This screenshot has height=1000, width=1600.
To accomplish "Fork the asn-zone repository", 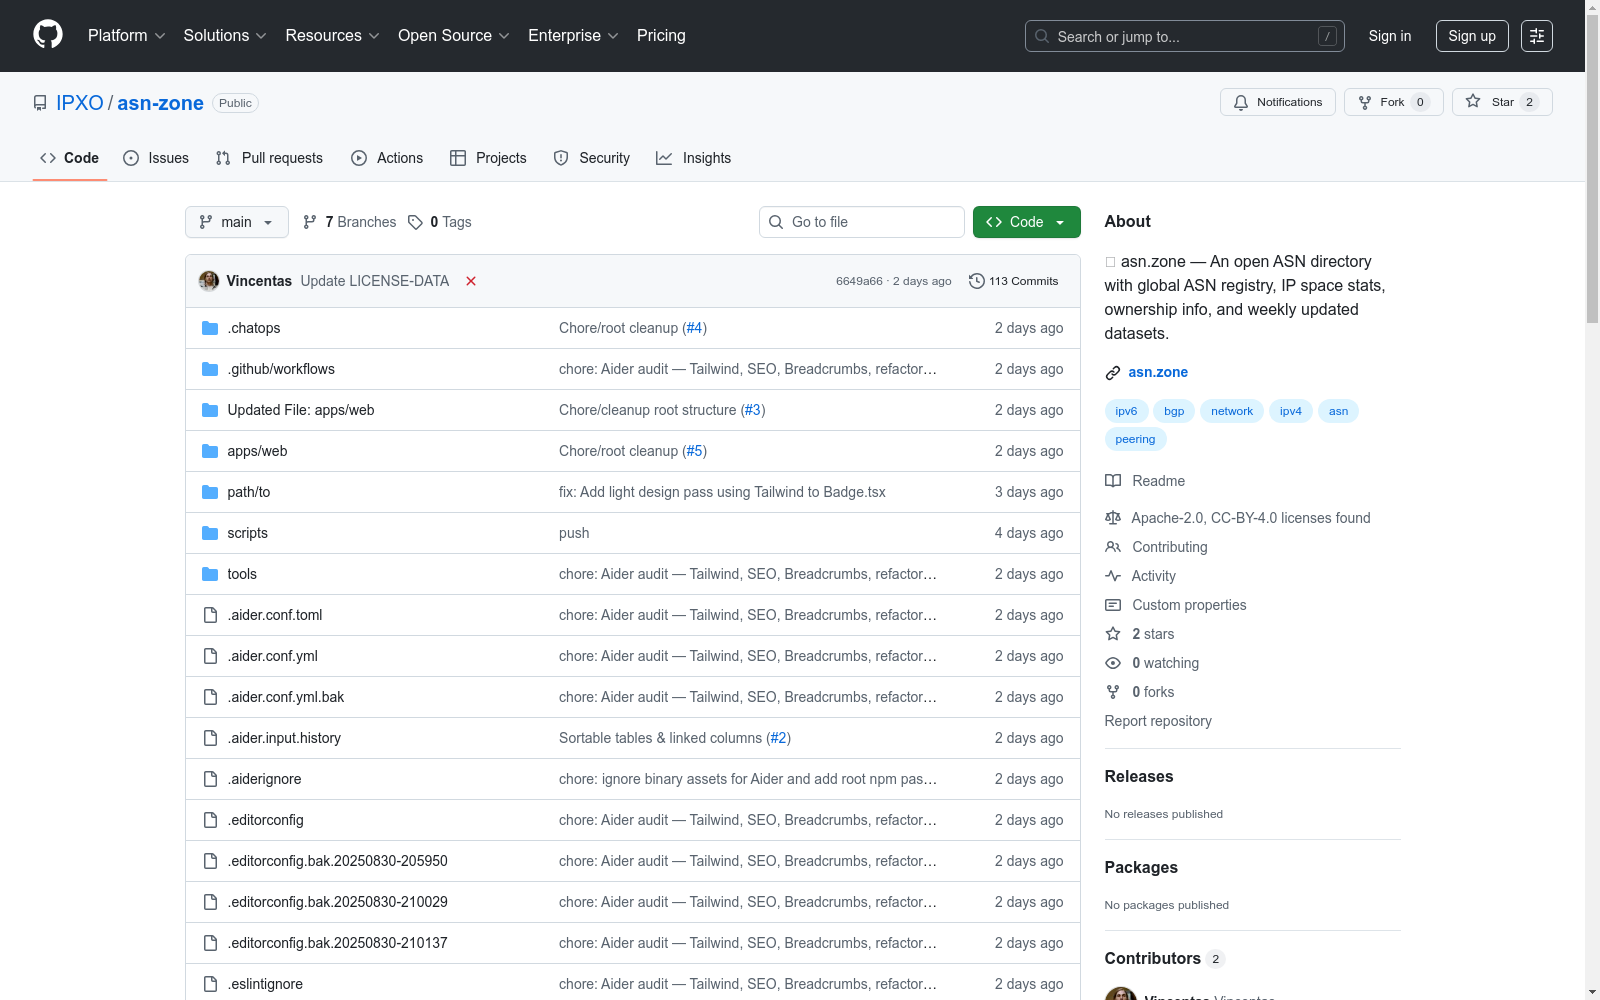I will pos(1394,102).
